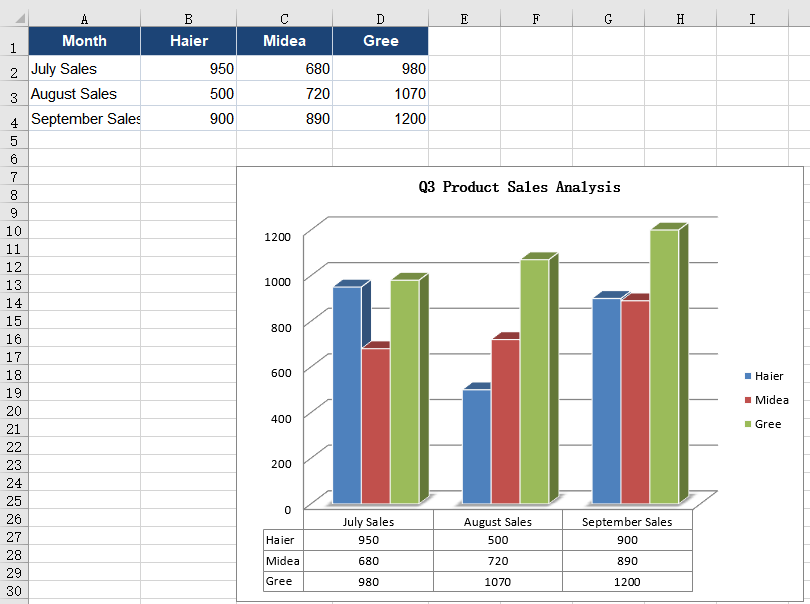Click the 1200 vertical axis label
Screen dimensions: 810x604
pyautogui.click(x=277, y=237)
